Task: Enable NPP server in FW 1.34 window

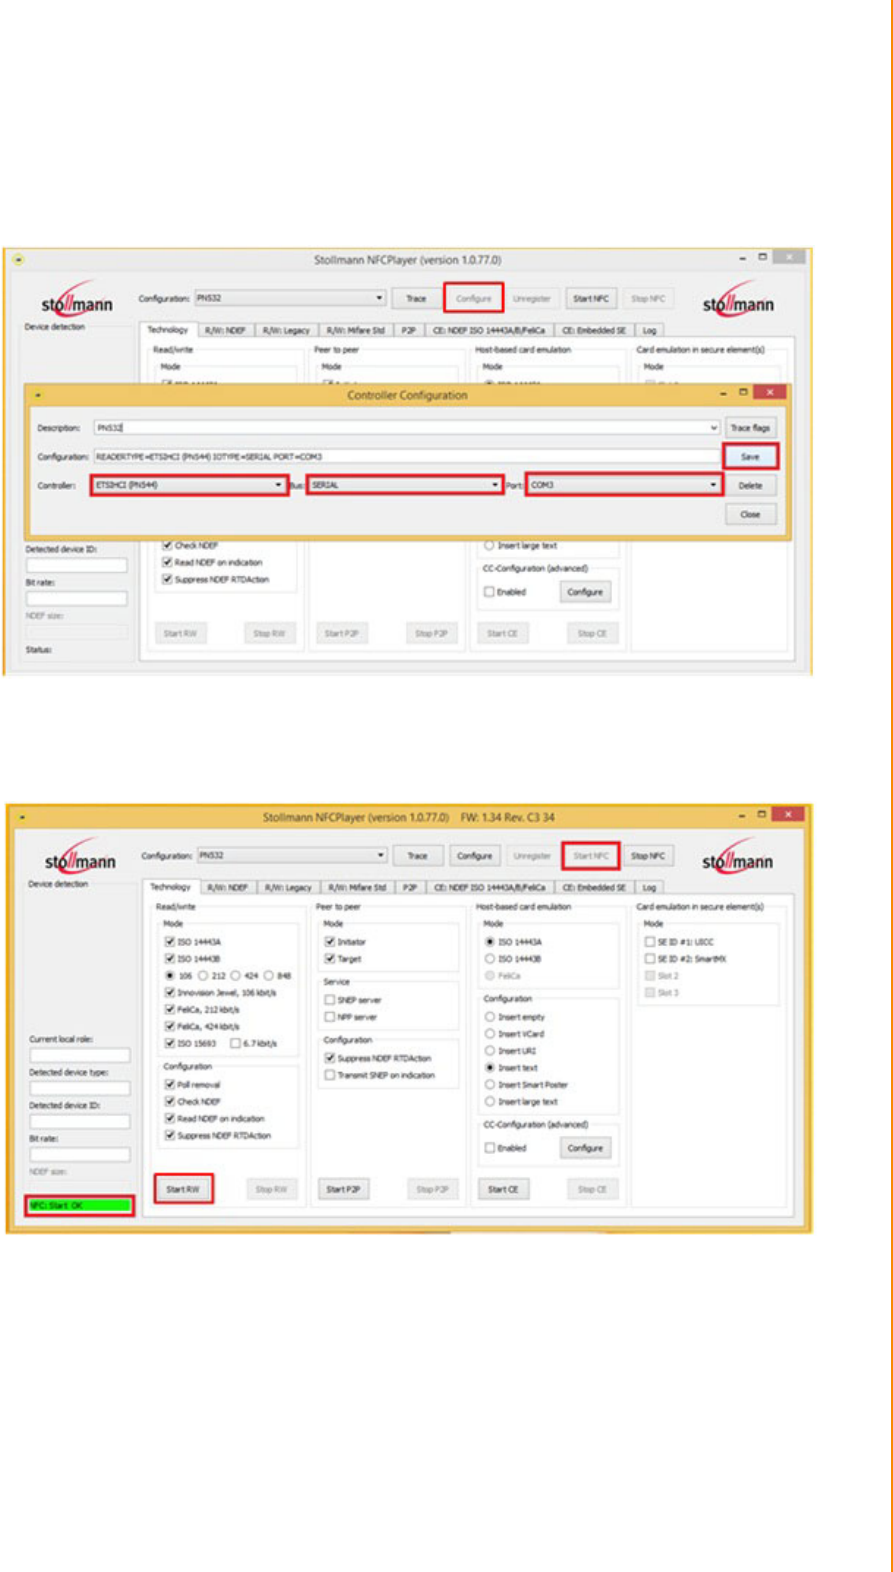Action: (330, 1016)
